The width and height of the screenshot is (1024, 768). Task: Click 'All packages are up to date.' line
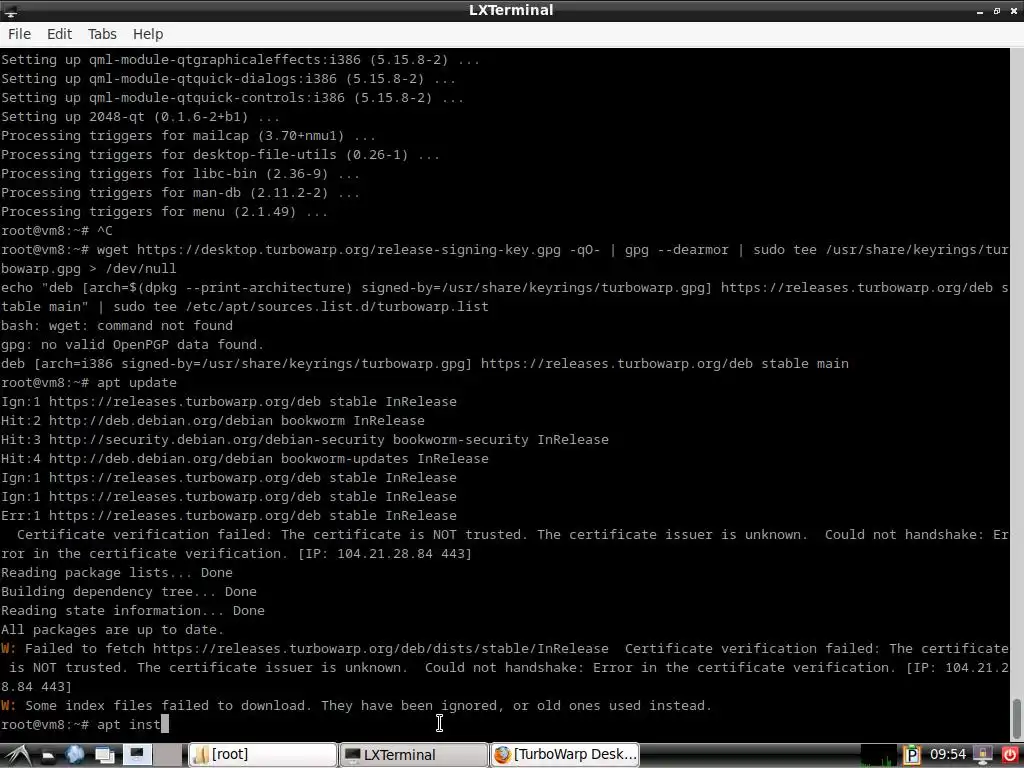tap(112, 630)
